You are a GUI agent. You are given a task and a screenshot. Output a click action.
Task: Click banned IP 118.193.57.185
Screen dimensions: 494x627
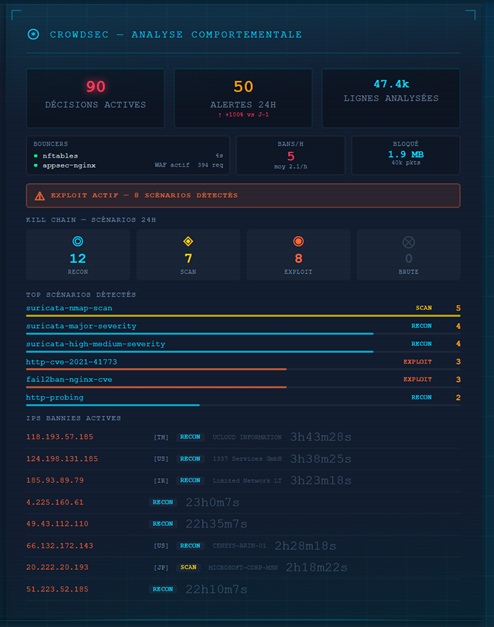pos(60,437)
